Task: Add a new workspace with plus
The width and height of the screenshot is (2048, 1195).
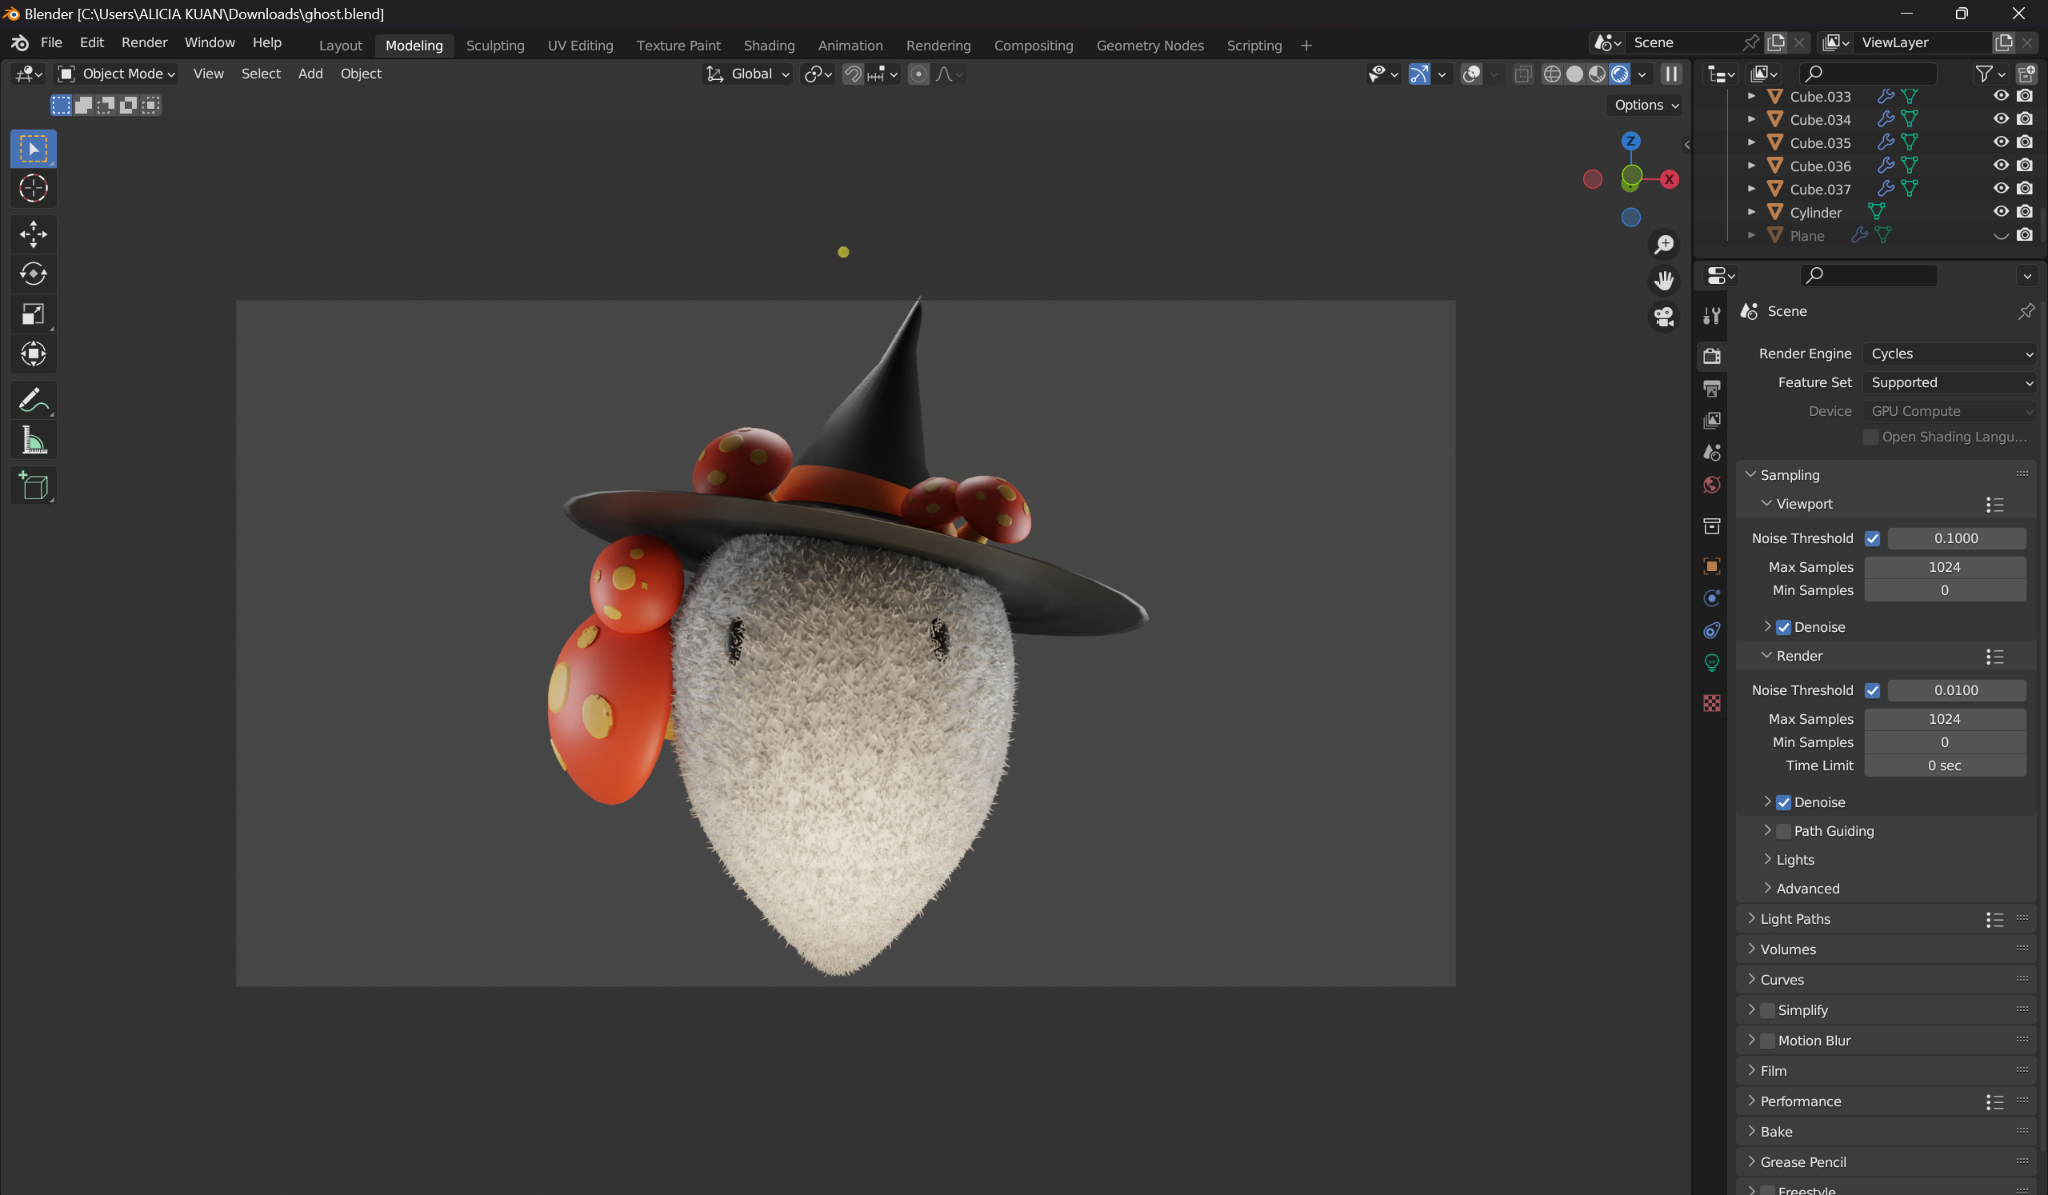Action: (x=1306, y=45)
